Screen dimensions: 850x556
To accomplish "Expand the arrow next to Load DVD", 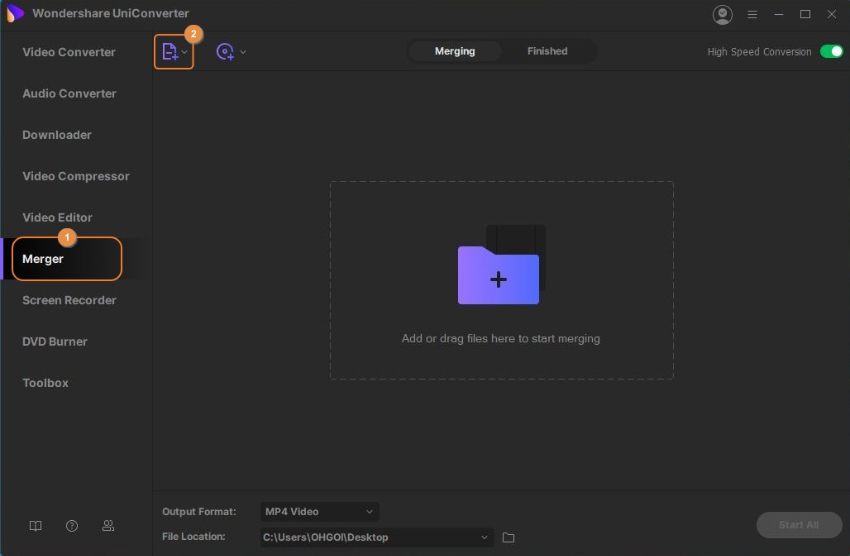I will 243,52.
